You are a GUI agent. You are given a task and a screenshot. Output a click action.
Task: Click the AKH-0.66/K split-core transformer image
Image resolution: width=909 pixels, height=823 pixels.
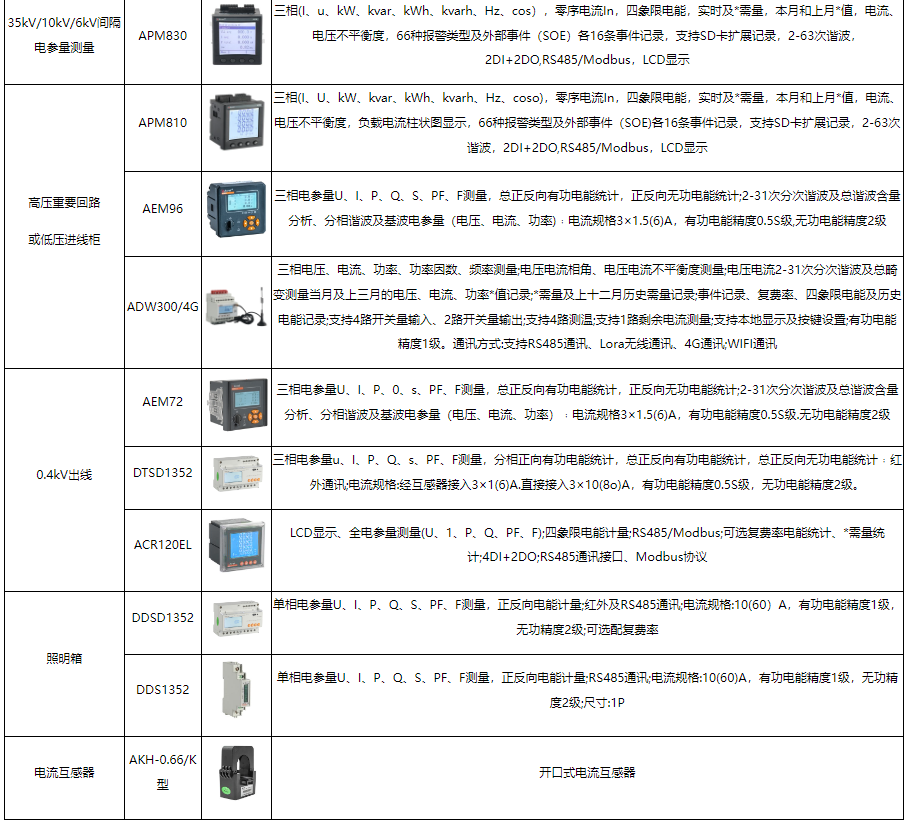pyautogui.click(x=237, y=773)
